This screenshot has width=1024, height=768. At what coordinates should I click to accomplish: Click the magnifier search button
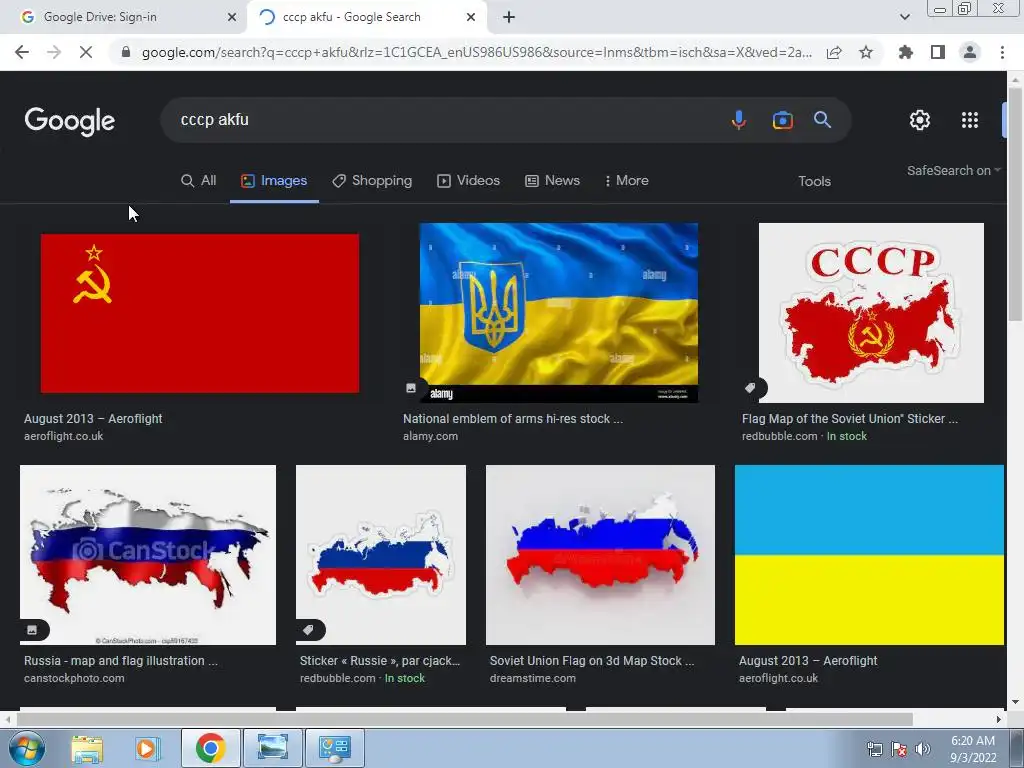(x=822, y=120)
